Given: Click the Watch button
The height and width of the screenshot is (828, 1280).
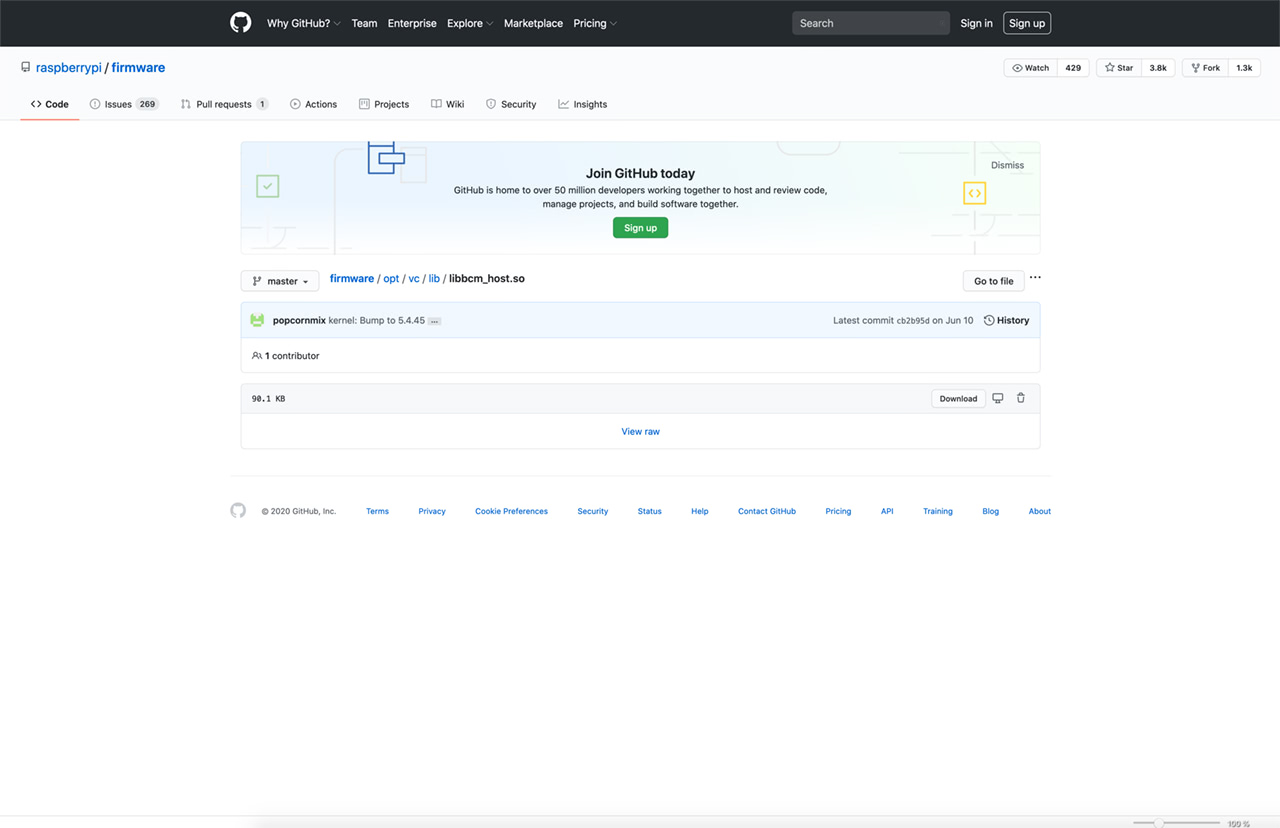Looking at the screenshot, I should click(1031, 68).
